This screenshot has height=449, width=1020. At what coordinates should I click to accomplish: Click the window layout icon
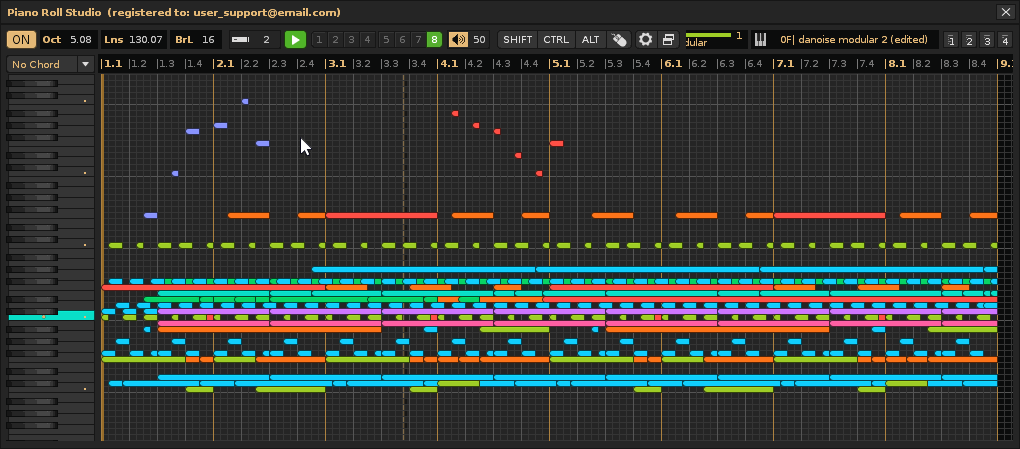[x=668, y=40]
